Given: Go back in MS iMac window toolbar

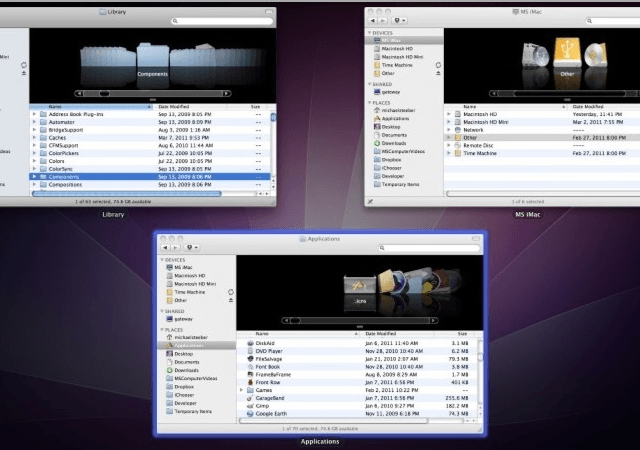Looking at the screenshot, I should click(373, 20).
